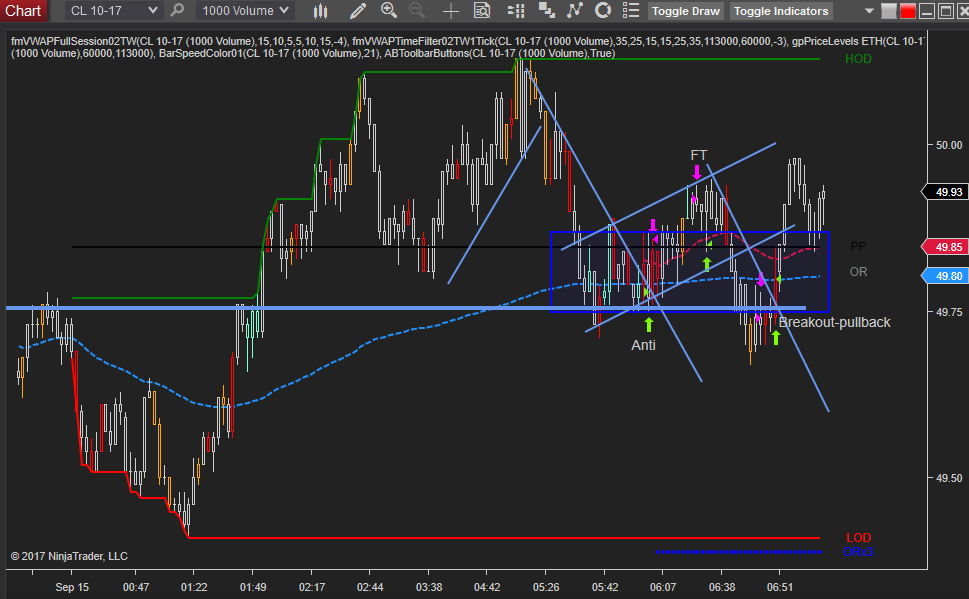Screen dimensions: 969x599
Task: Click the red interval link square
Action: 908,11
